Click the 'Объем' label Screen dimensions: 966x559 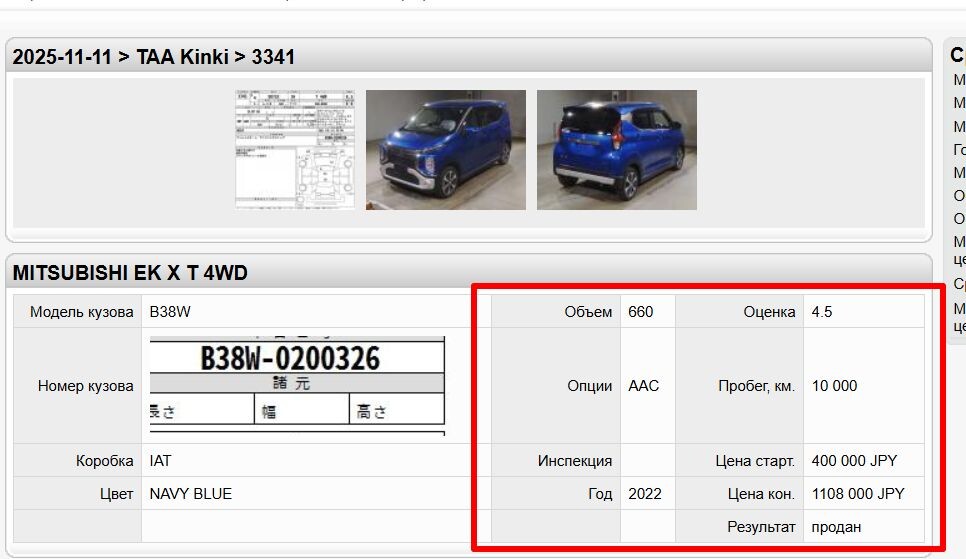pyautogui.click(x=588, y=312)
